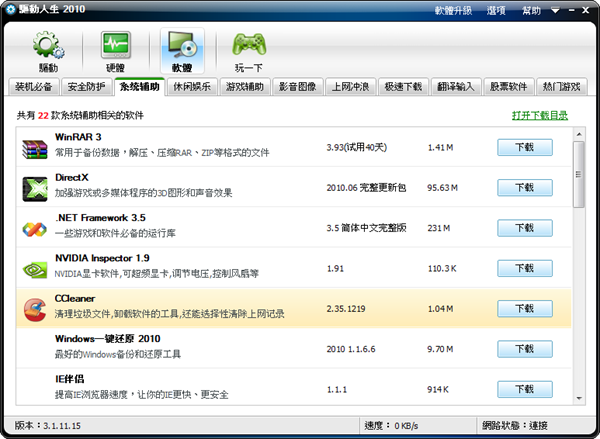Switch to the 休闲娱乐 tab
Screen dimensions: 600x439
(192, 87)
